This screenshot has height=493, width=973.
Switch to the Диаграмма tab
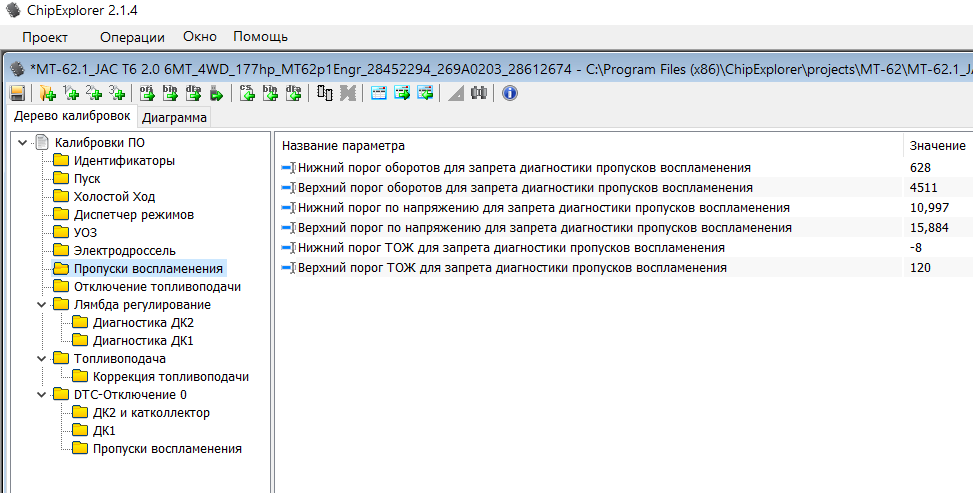pos(174,118)
